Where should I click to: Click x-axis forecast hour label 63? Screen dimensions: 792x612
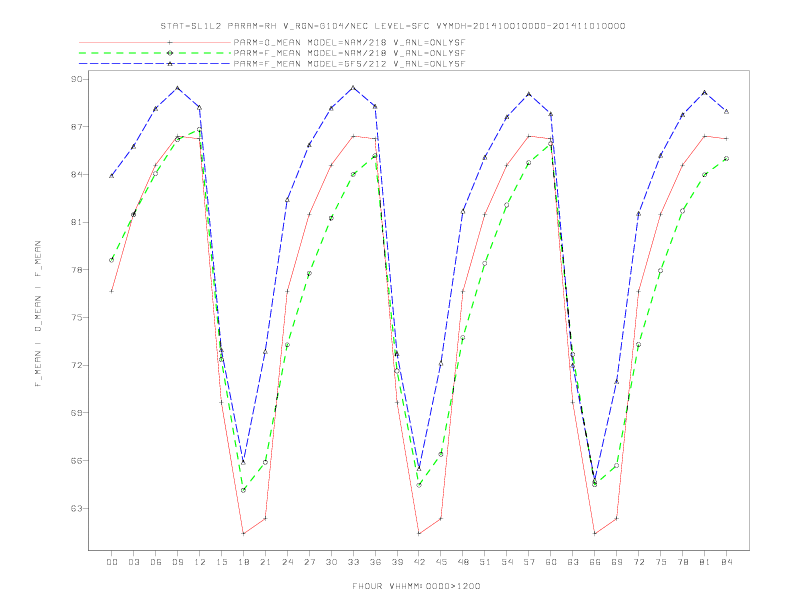(573, 562)
